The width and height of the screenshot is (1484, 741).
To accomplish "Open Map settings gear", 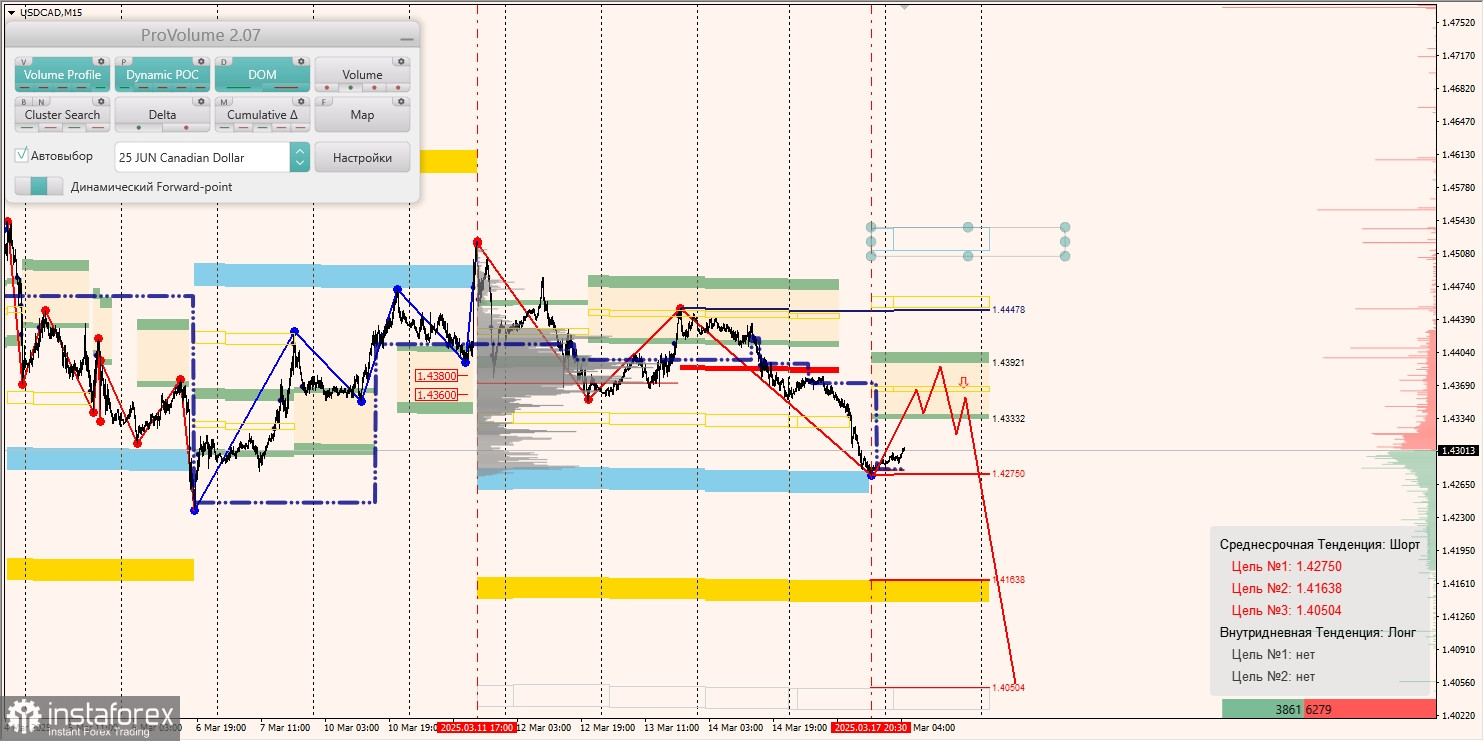I will 401,101.
